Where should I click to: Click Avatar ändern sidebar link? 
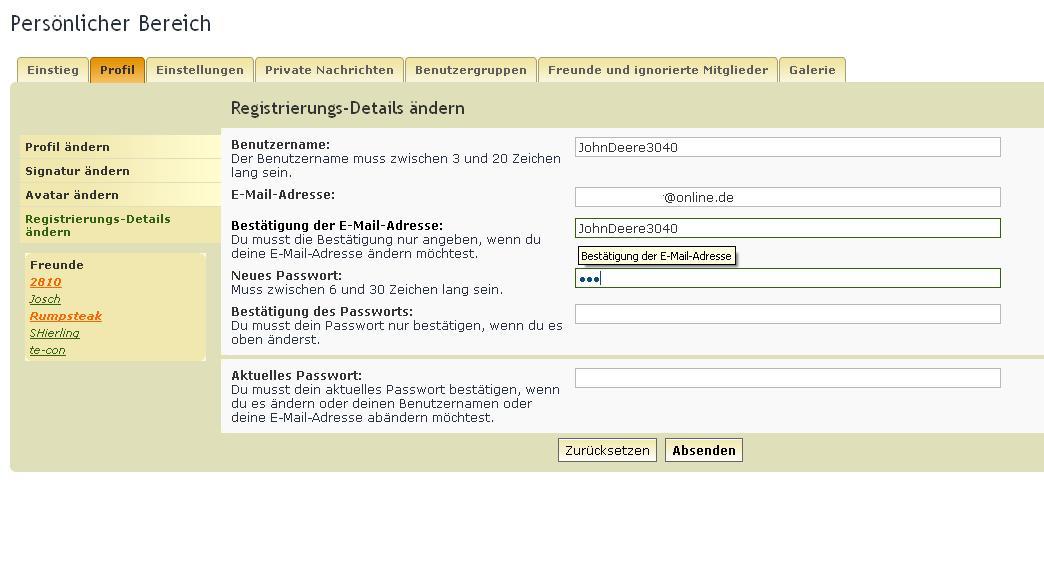pos(72,195)
